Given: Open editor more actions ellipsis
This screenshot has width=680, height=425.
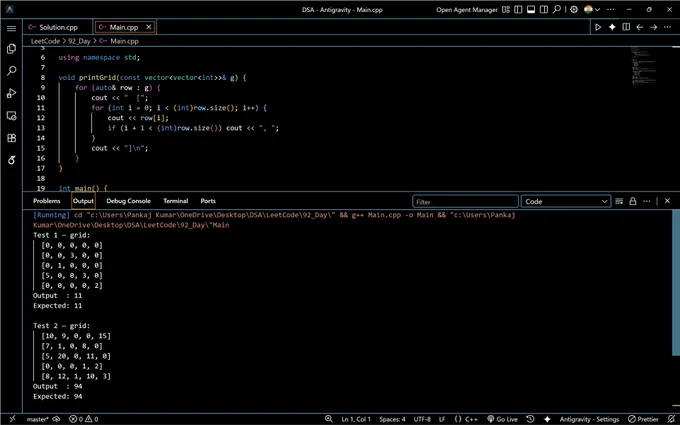Looking at the screenshot, I should pyautogui.click(x=667, y=27).
